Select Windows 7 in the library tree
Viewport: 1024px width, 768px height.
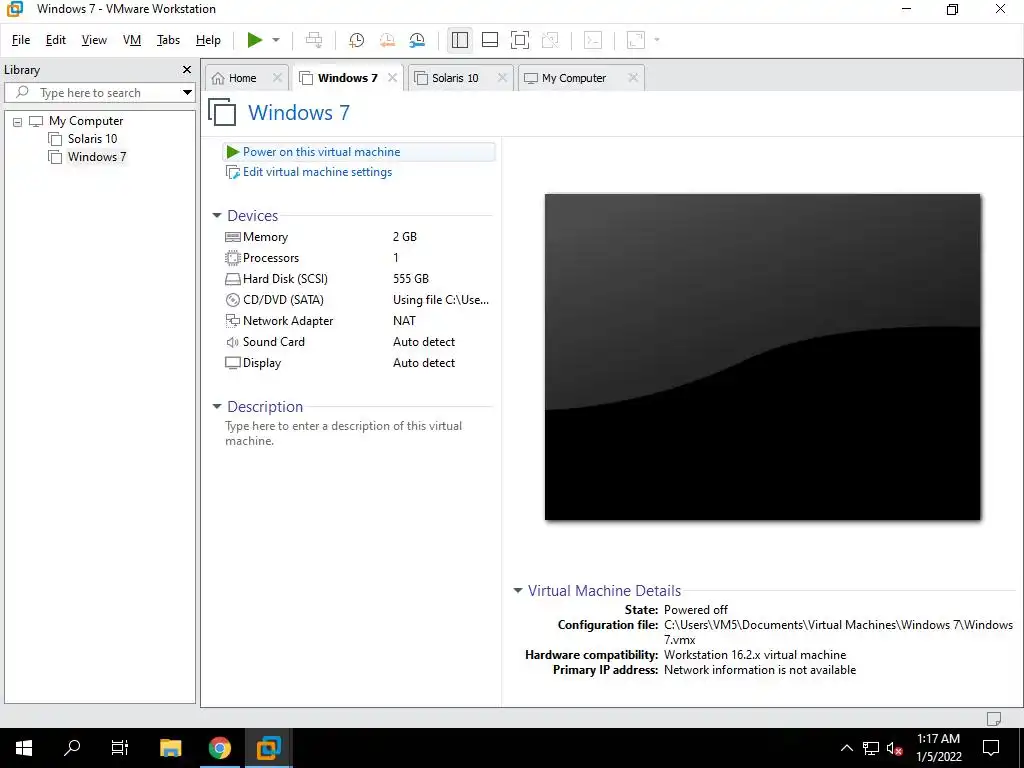[97, 157]
